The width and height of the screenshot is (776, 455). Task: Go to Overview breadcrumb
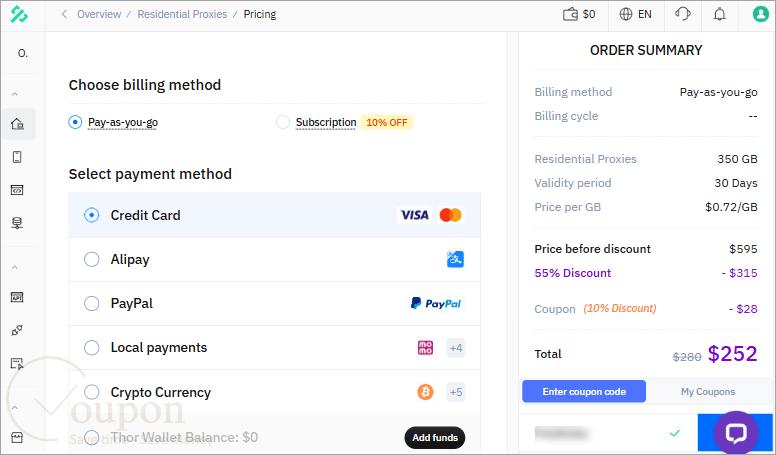99,14
